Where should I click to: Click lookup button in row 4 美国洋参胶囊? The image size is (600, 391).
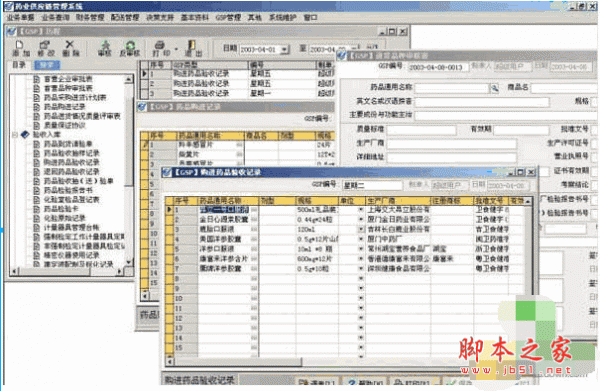(254, 239)
